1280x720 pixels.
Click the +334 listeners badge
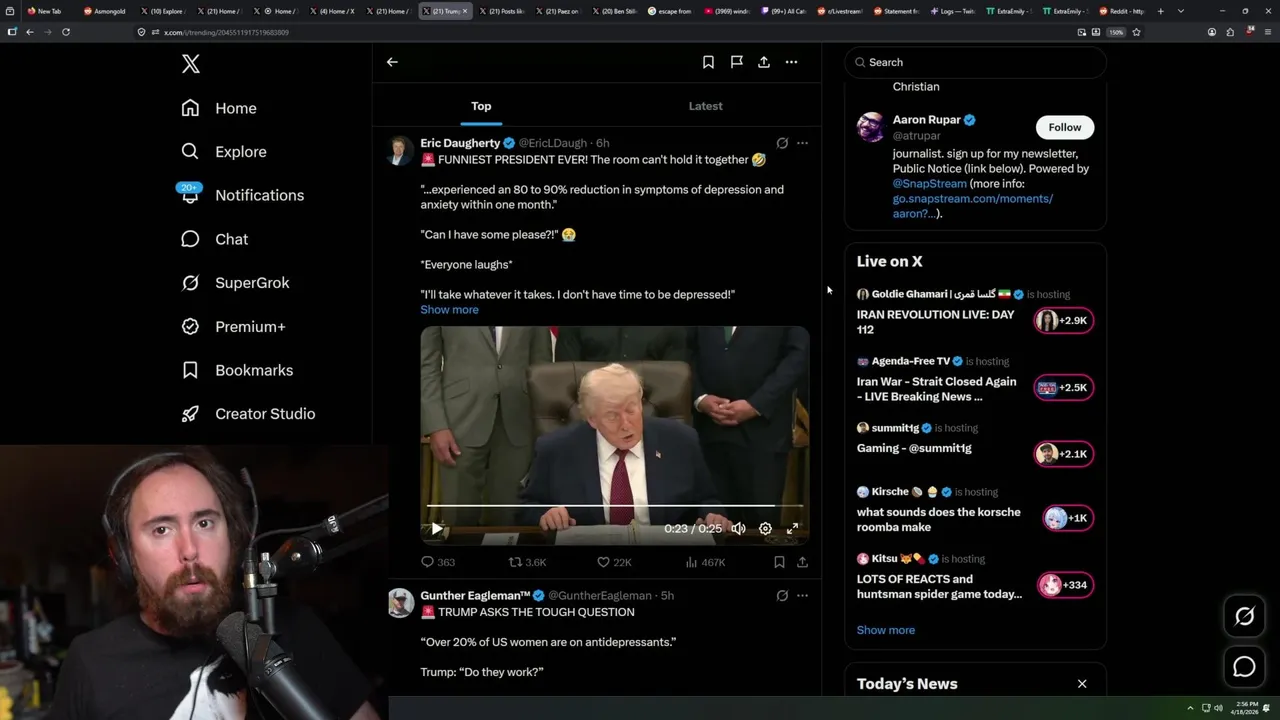1064,585
